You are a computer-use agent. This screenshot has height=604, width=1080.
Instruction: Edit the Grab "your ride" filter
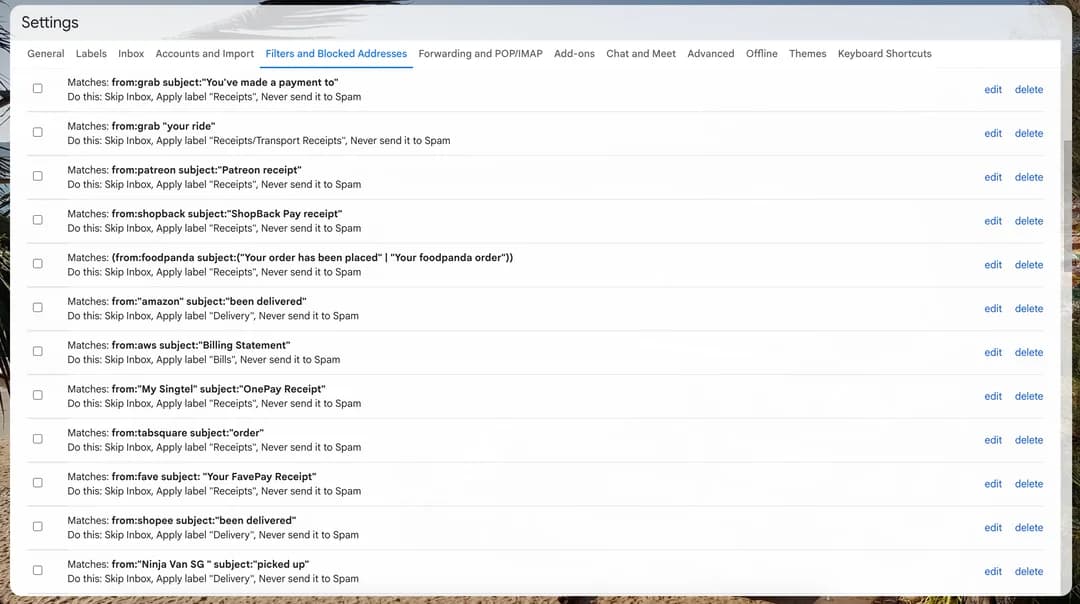(x=992, y=133)
